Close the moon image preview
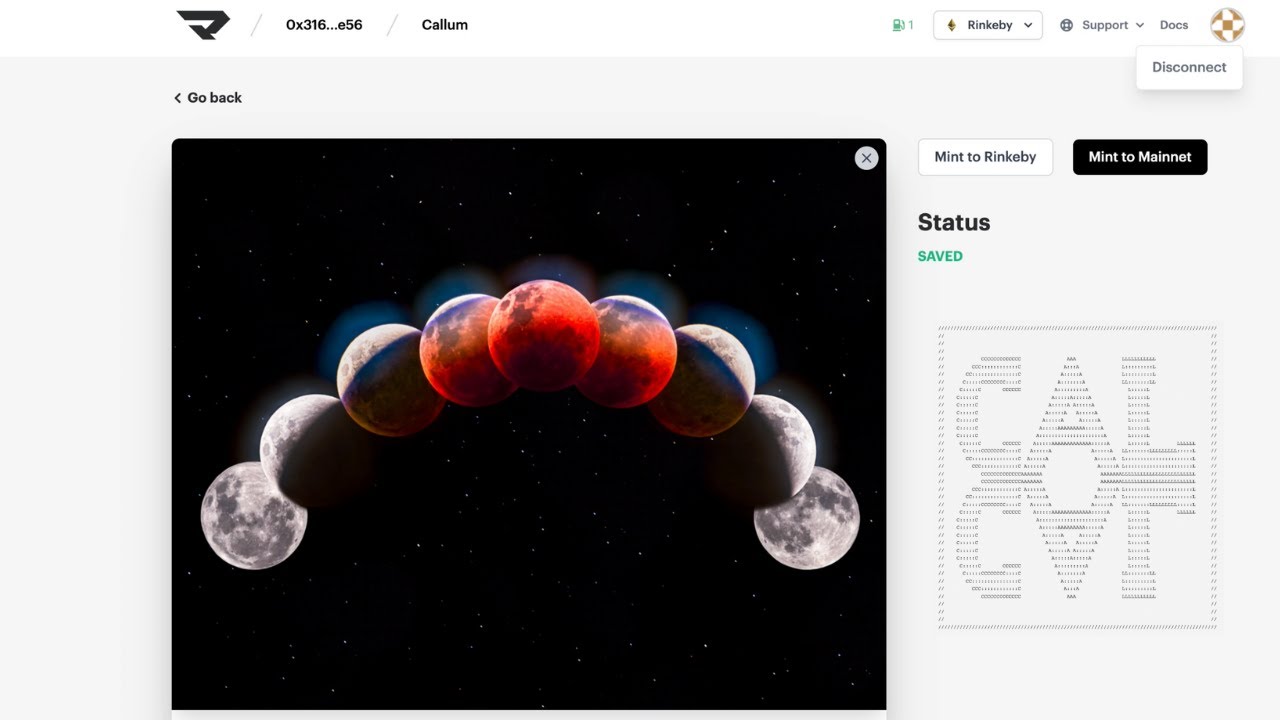Screen dimensions: 1280x720 click(x=866, y=158)
